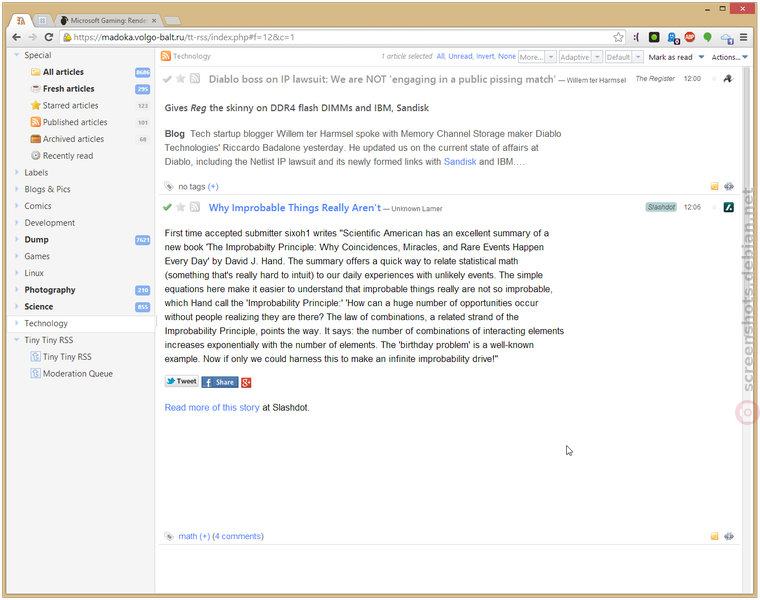Expand the Linux category
The width and height of the screenshot is (760, 600).
pyautogui.click(x=16, y=273)
